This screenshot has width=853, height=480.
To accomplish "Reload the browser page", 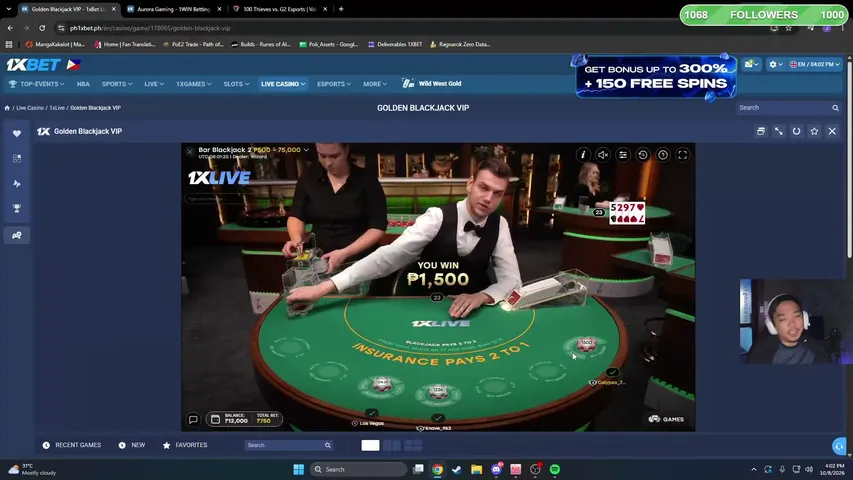I will pyautogui.click(x=42, y=28).
